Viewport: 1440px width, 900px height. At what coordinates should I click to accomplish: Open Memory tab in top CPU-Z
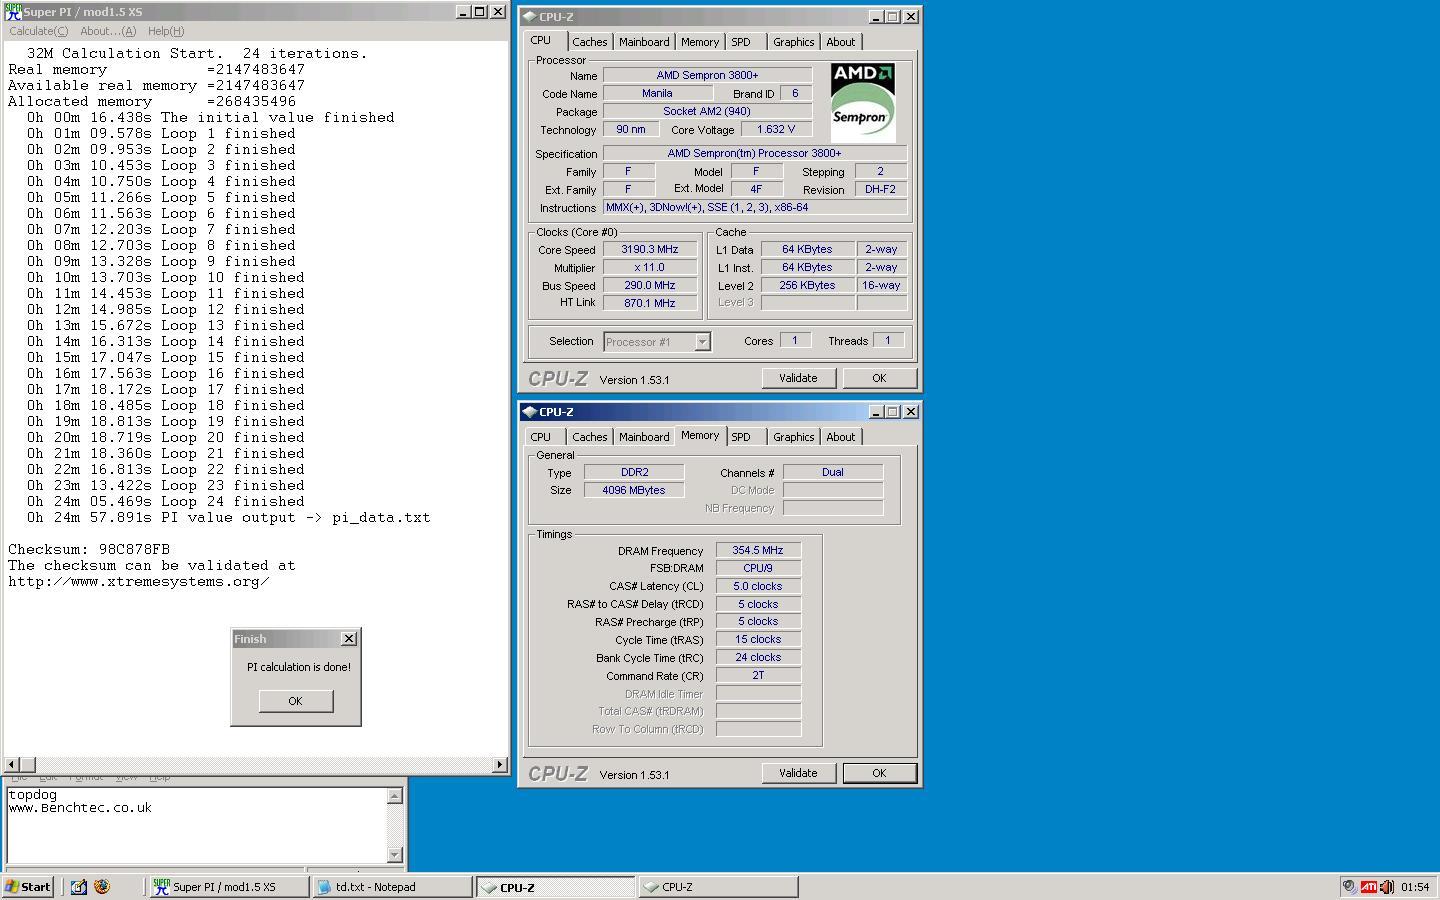click(700, 42)
